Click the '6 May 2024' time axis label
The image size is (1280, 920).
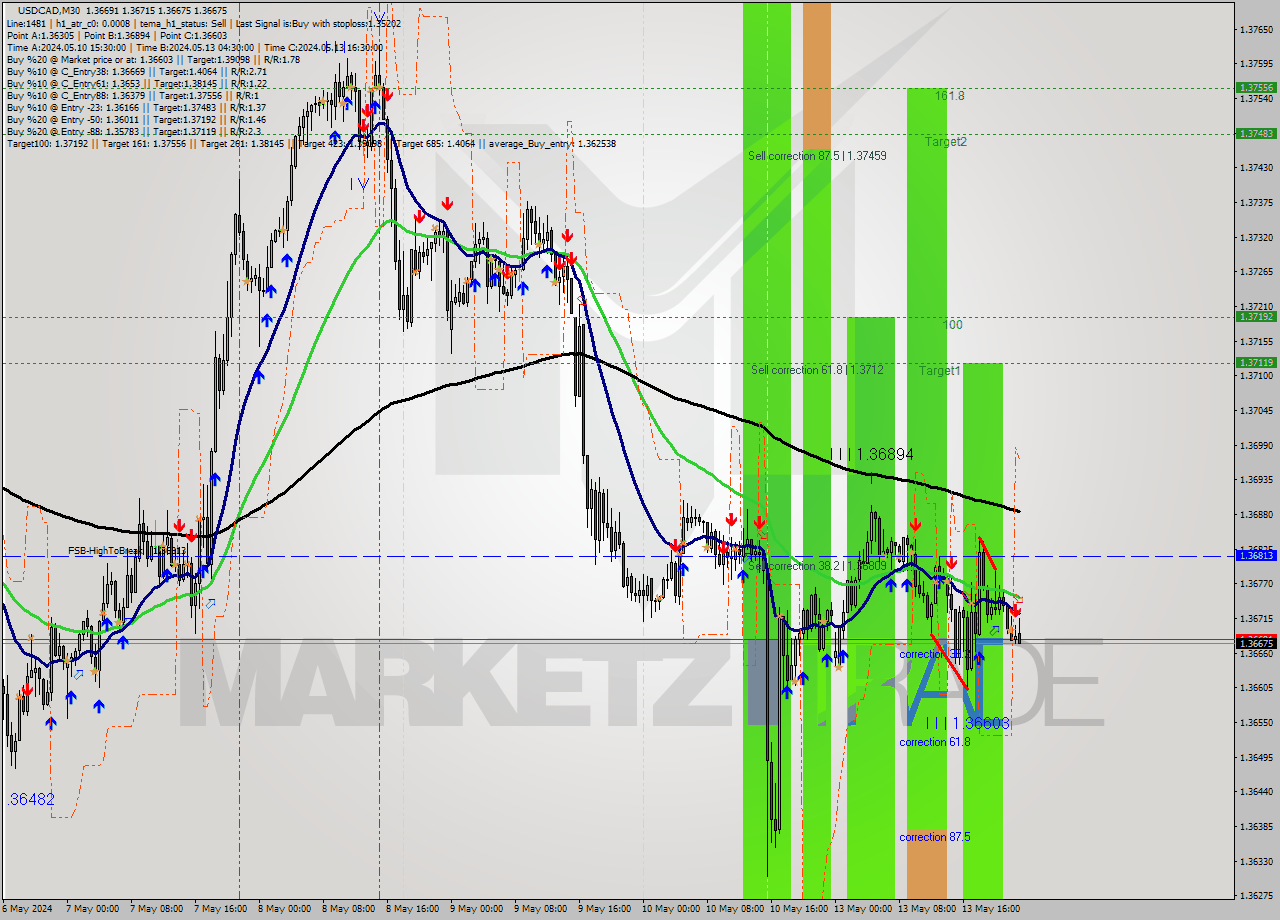coord(29,909)
